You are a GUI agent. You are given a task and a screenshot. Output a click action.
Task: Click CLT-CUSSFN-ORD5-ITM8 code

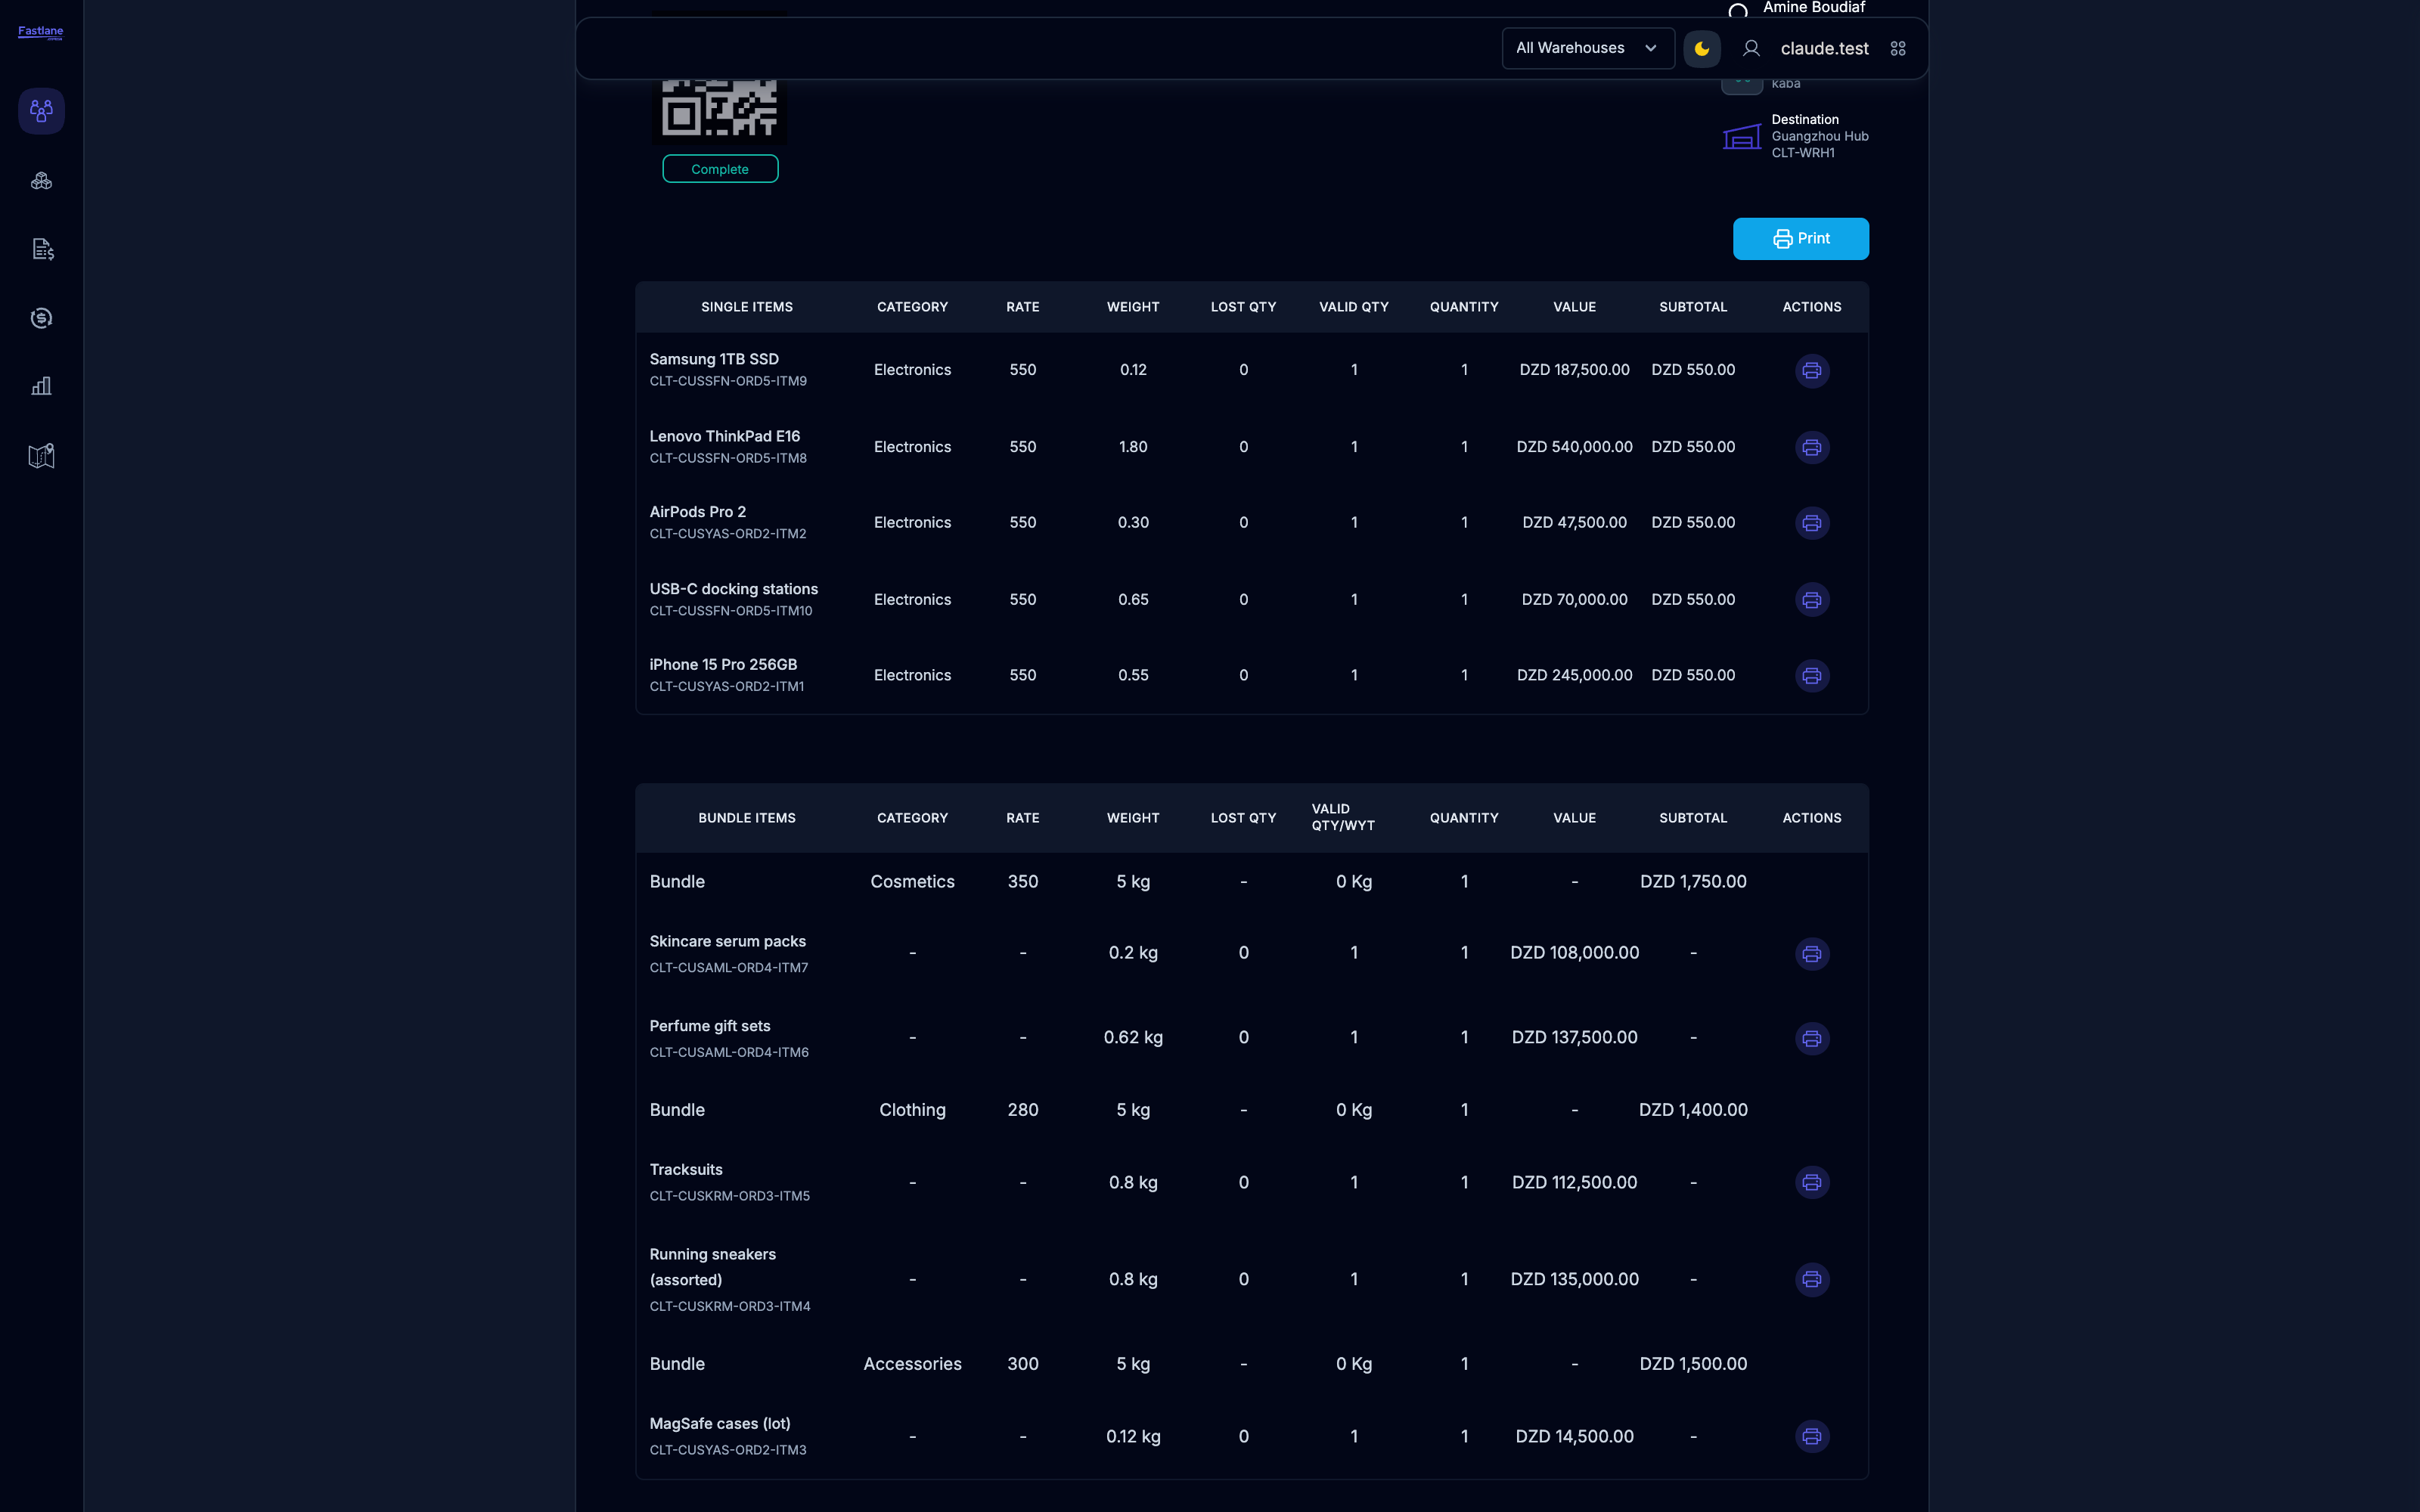click(728, 458)
